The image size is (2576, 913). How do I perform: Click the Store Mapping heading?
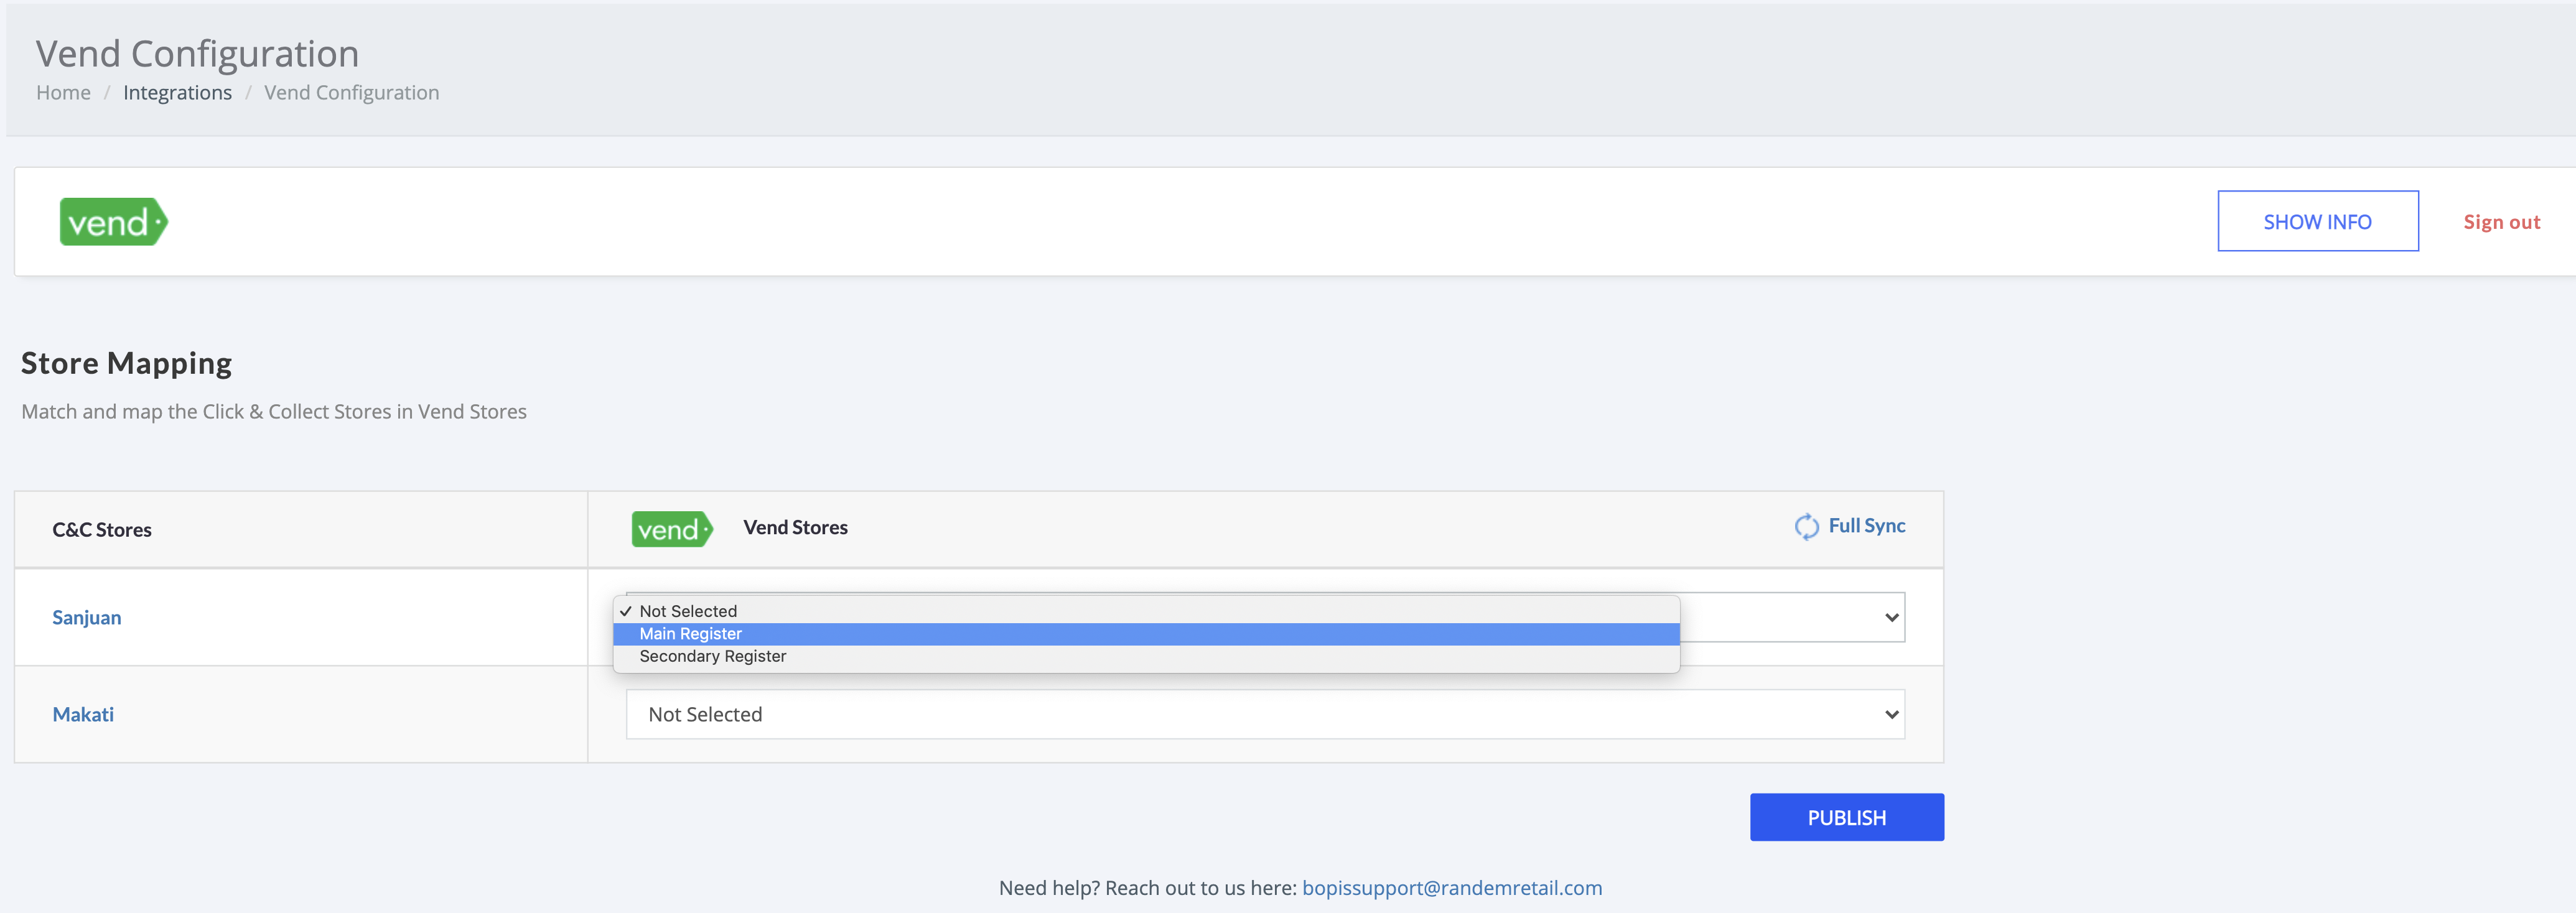coord(126,362)
